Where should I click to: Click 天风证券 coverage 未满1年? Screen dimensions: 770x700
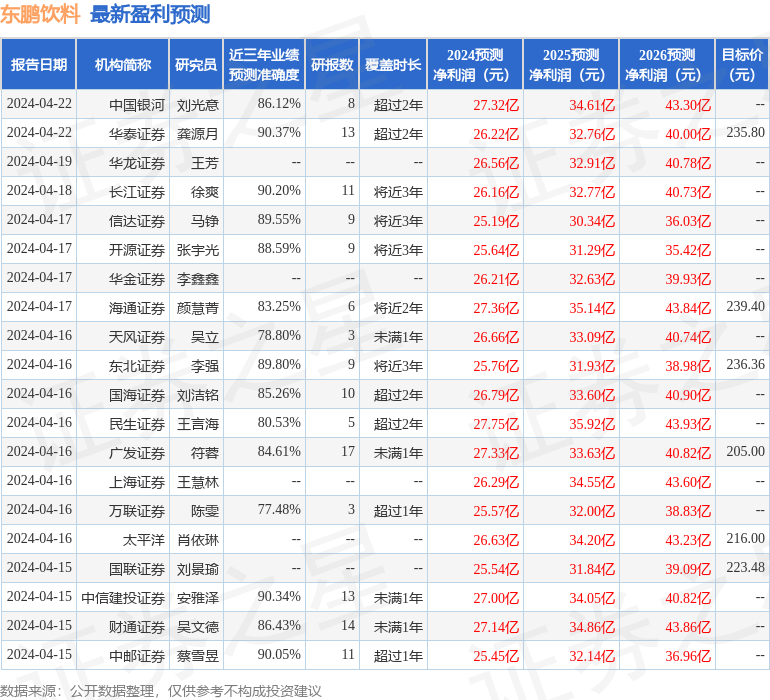[398, 336]
